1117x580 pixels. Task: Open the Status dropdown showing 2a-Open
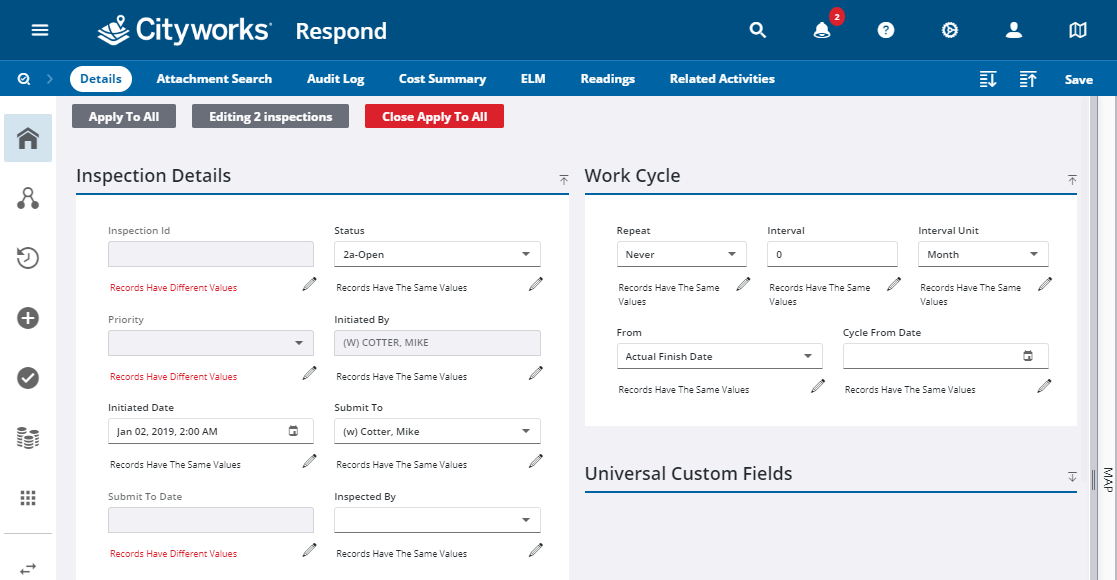coord(437,254)
